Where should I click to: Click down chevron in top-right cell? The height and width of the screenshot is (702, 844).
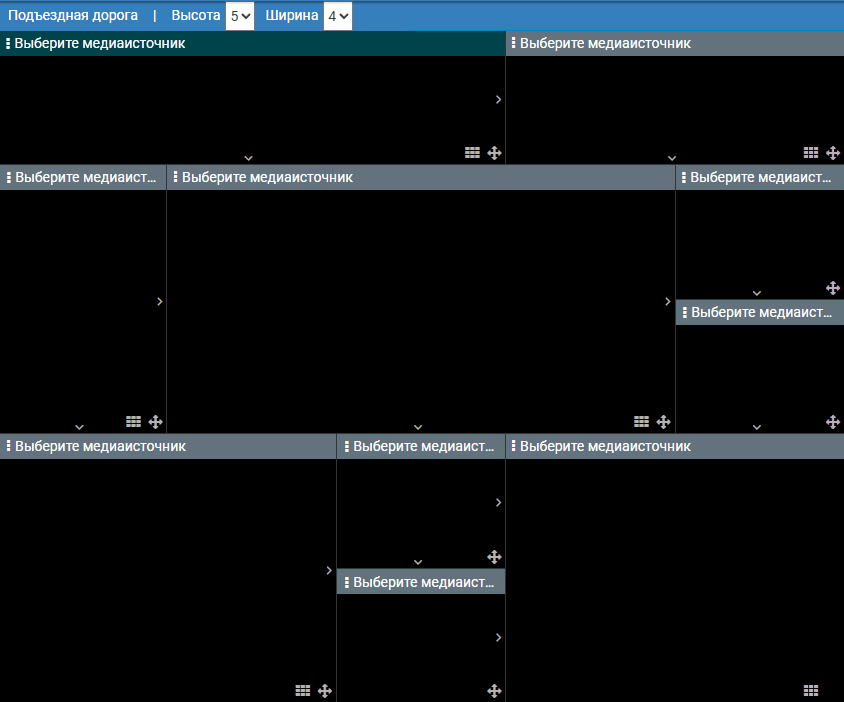tap(672, 158)
